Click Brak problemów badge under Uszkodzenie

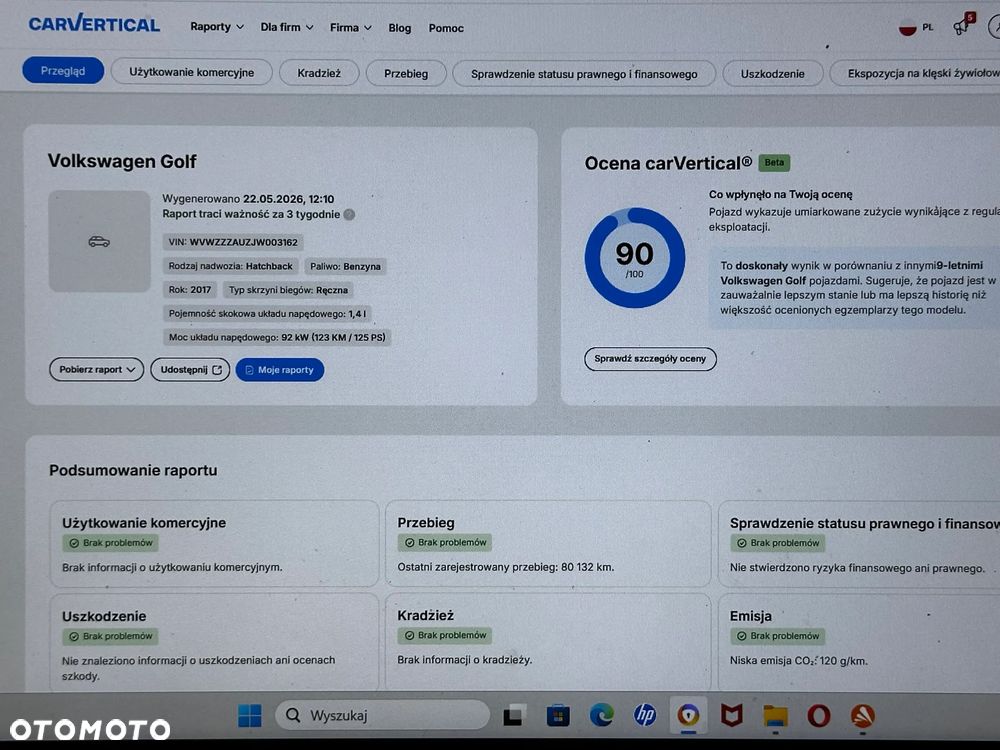click(x=110, y=636)
